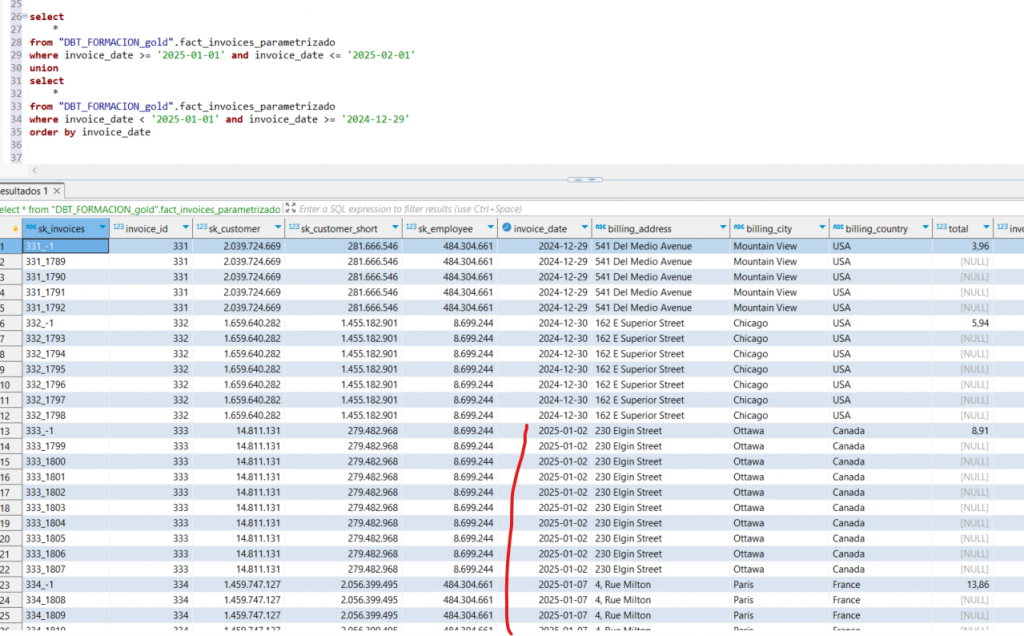The image size is (1024, 636).
Task: Click the expand filter panel icon
Action: pos(290,209)
